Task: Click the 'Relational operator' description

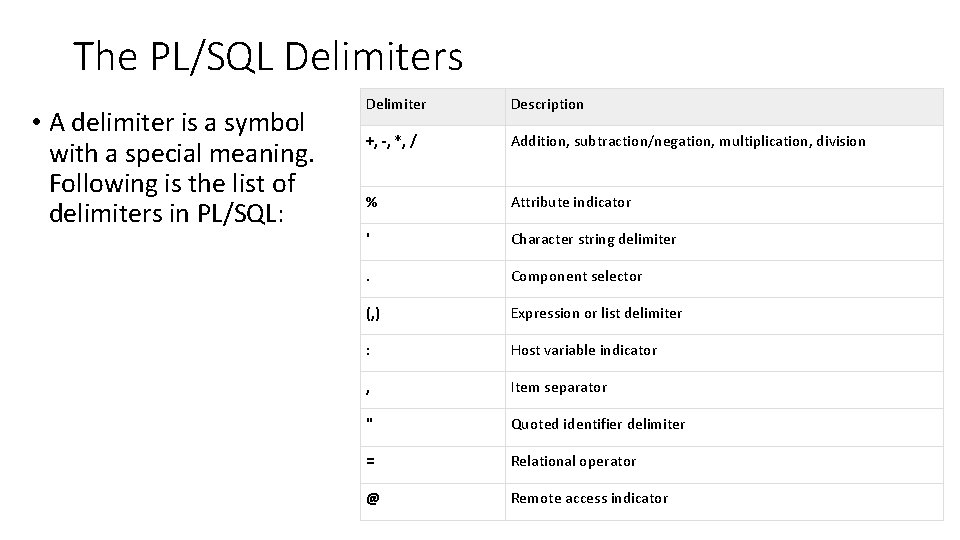Action: tap(573, 461)
